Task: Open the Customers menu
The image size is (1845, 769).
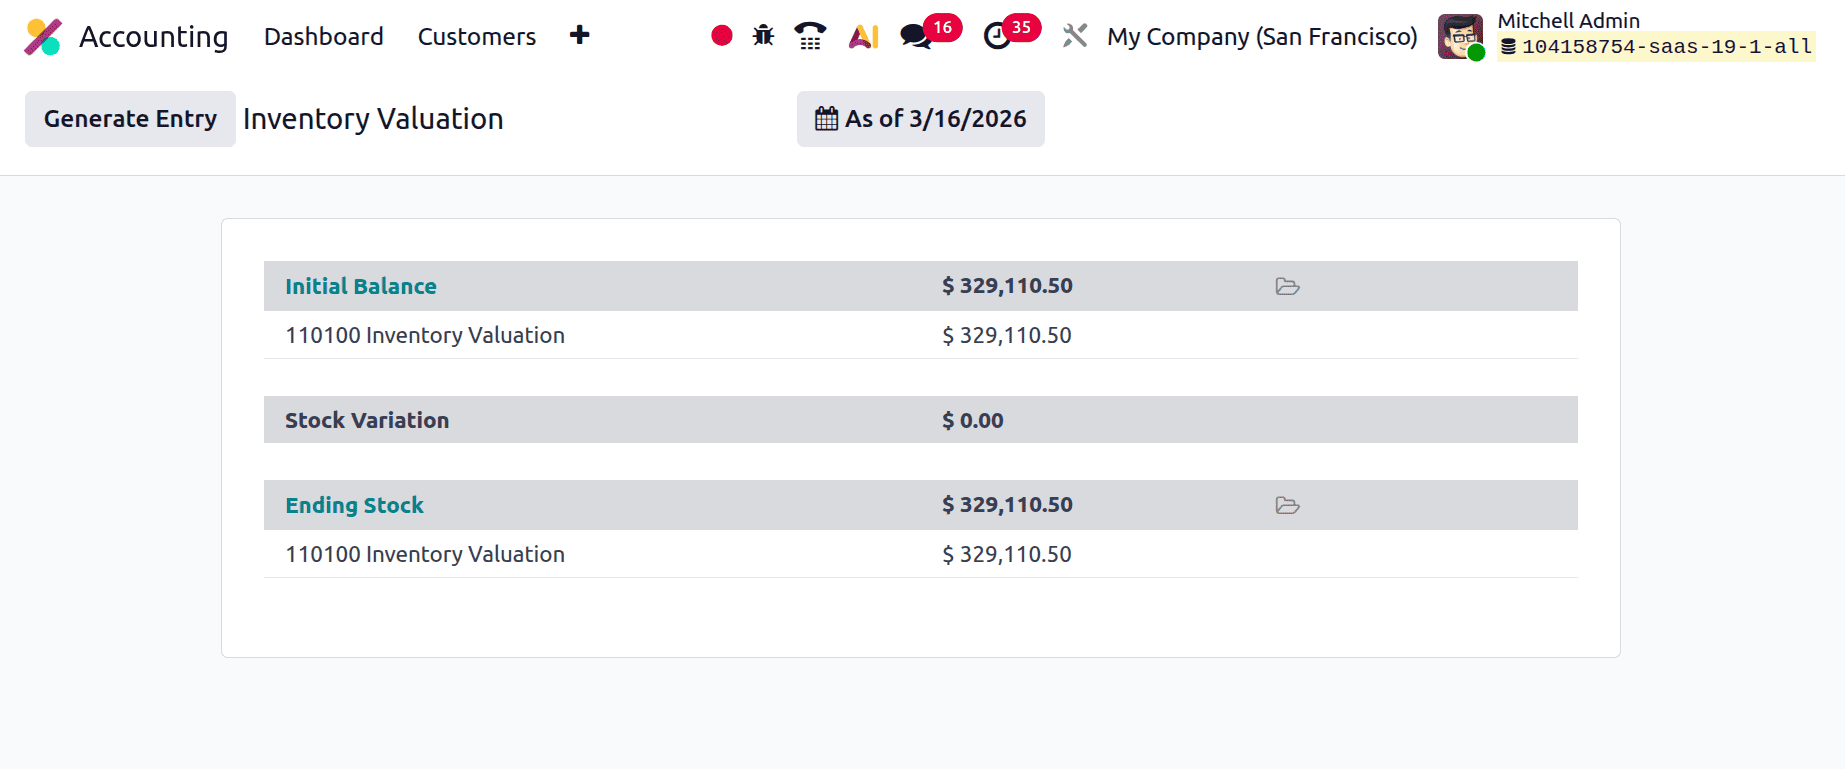Action: click(x=477, y=37)
